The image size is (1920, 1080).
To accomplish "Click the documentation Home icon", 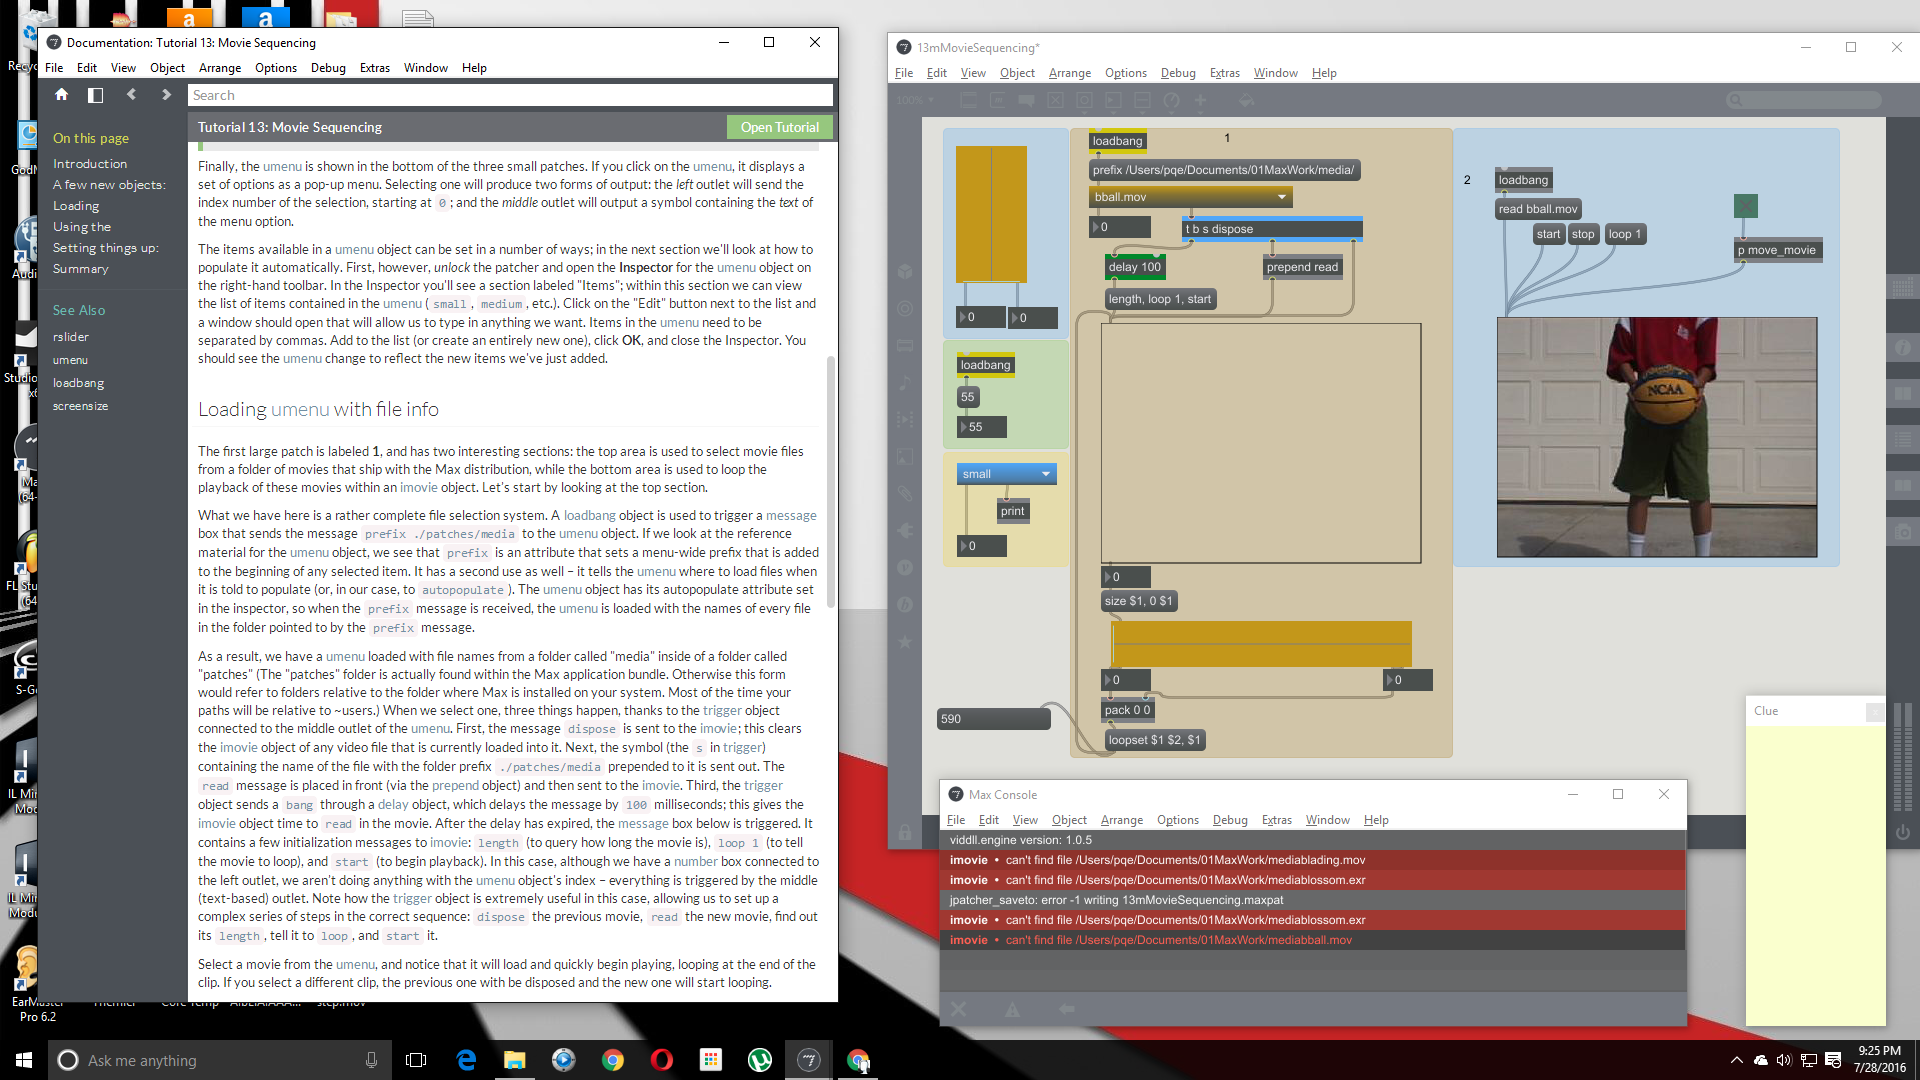I will [61, 95].
